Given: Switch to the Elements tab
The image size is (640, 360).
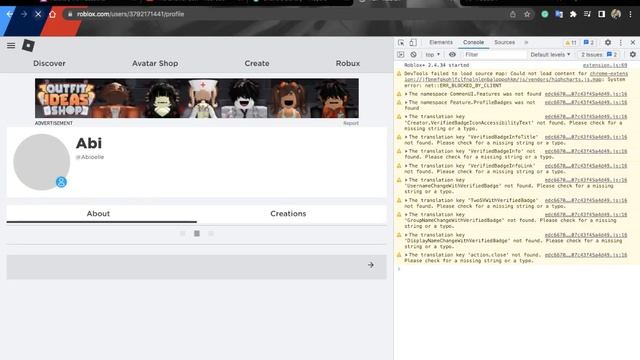Looking at the screenshot, I should pyautogui.click(x=441, y=42).
